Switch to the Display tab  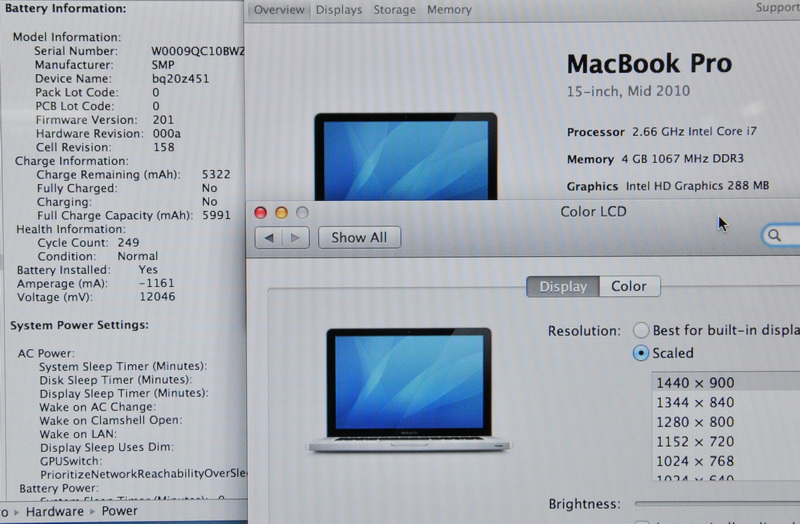(x=563, y=286)
